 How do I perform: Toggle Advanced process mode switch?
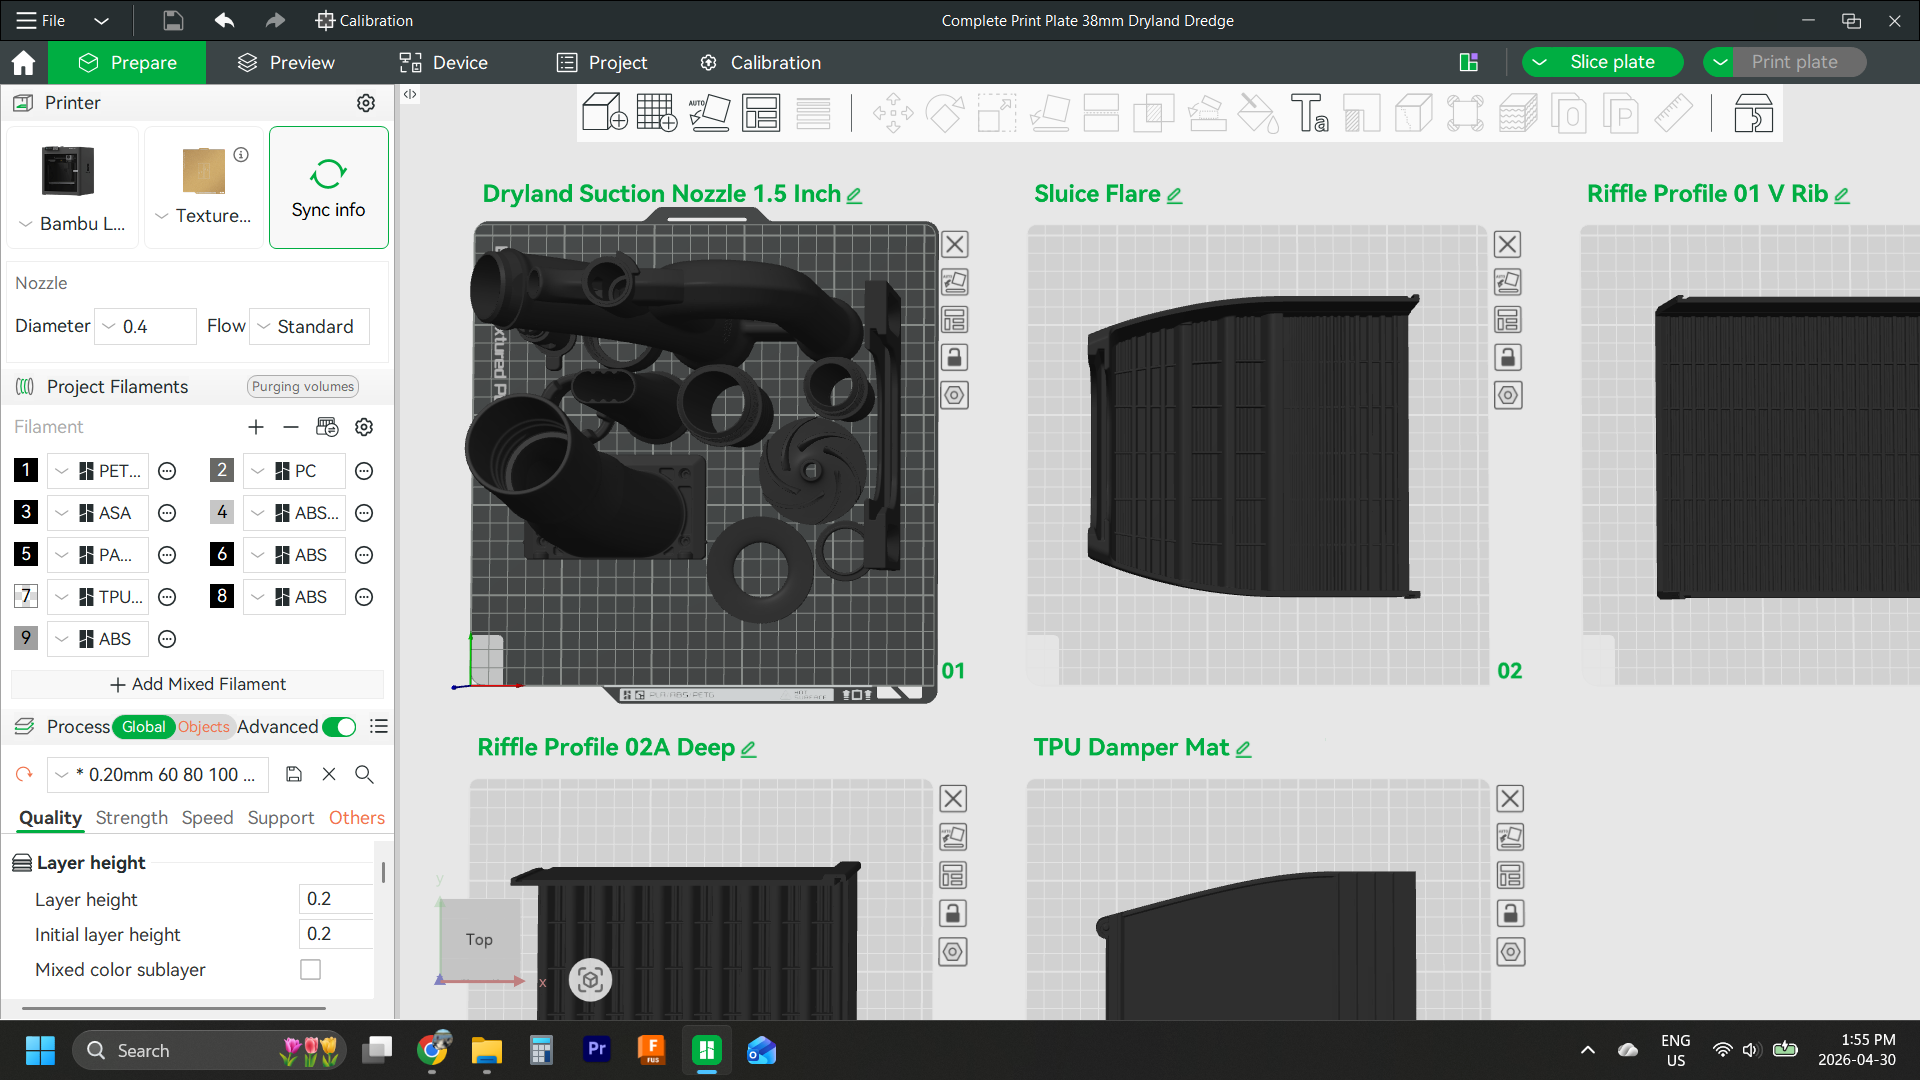pos(339,727)
